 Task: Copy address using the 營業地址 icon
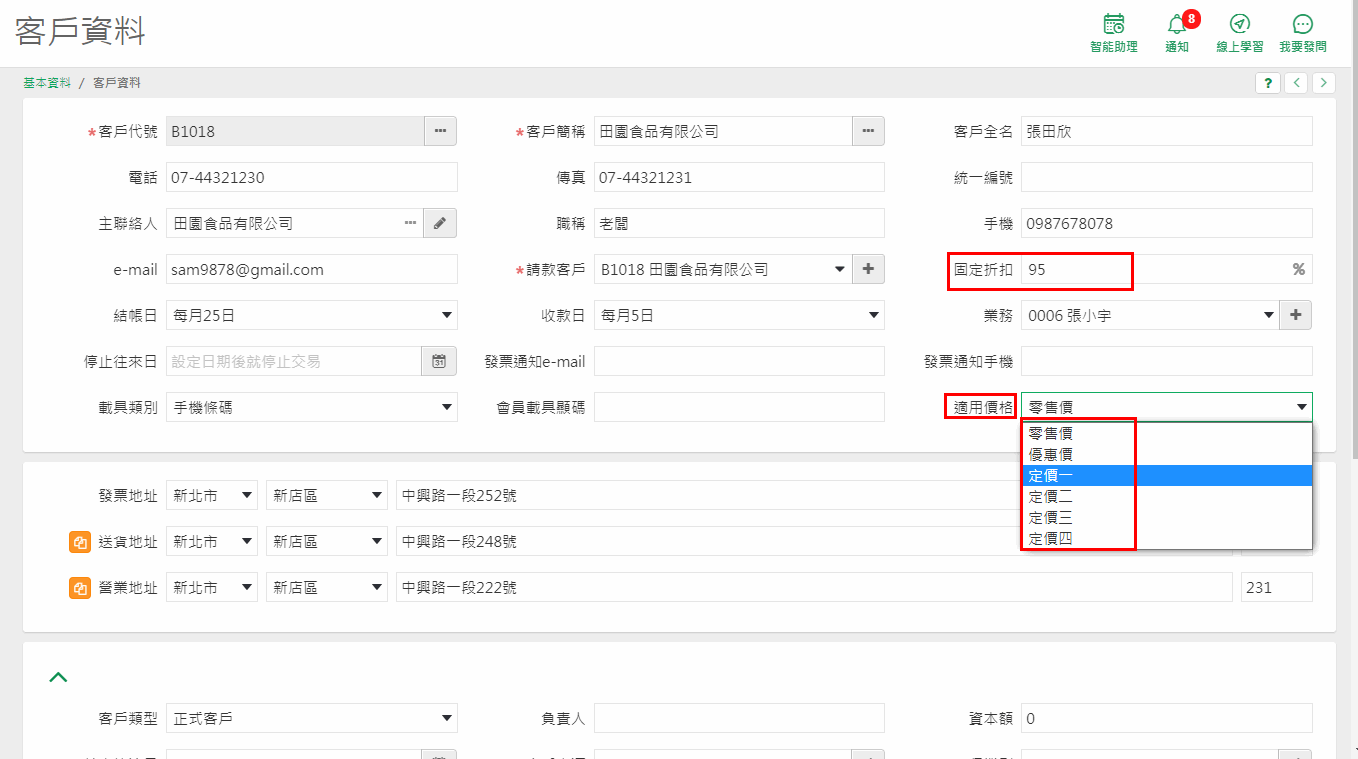pyautogui.click(x=80, y=588)
